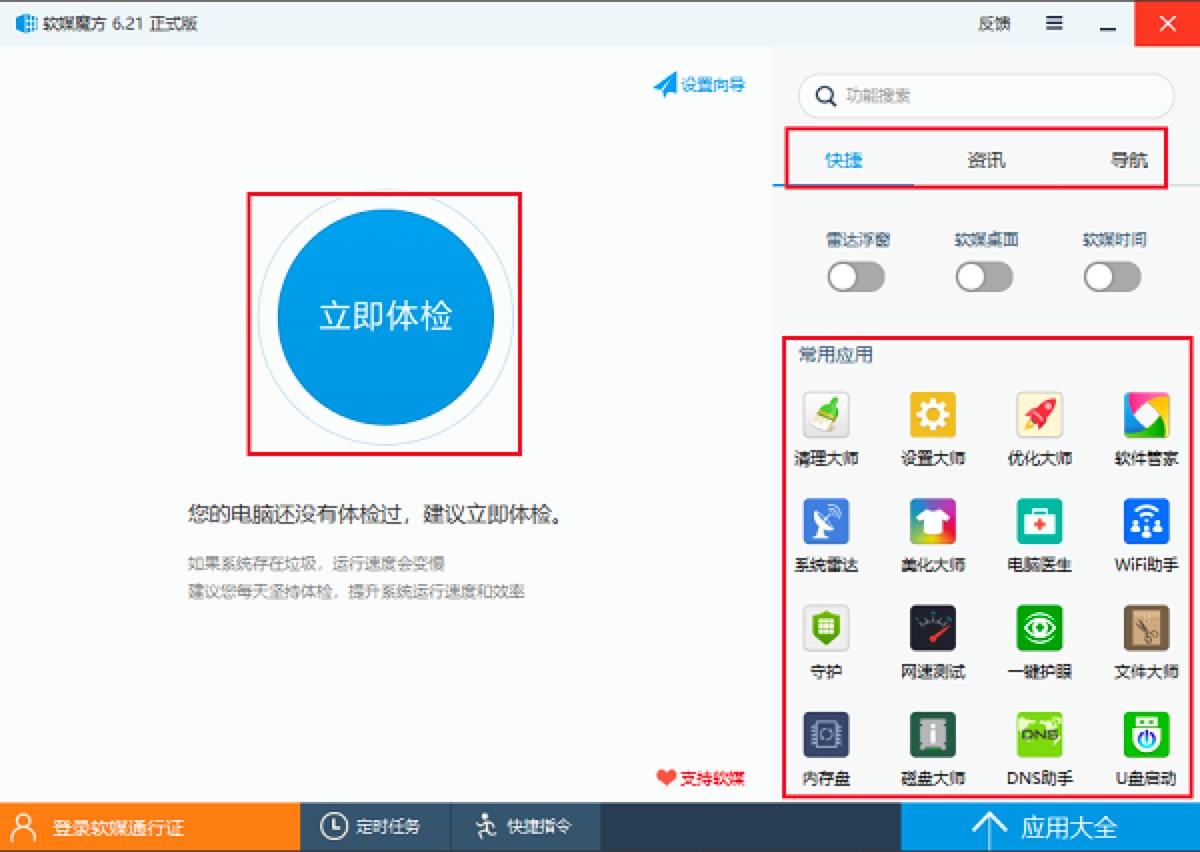Launch 设置大师 gear icon
This screenshot has width=1200, height=852.
tap(933, 414)
